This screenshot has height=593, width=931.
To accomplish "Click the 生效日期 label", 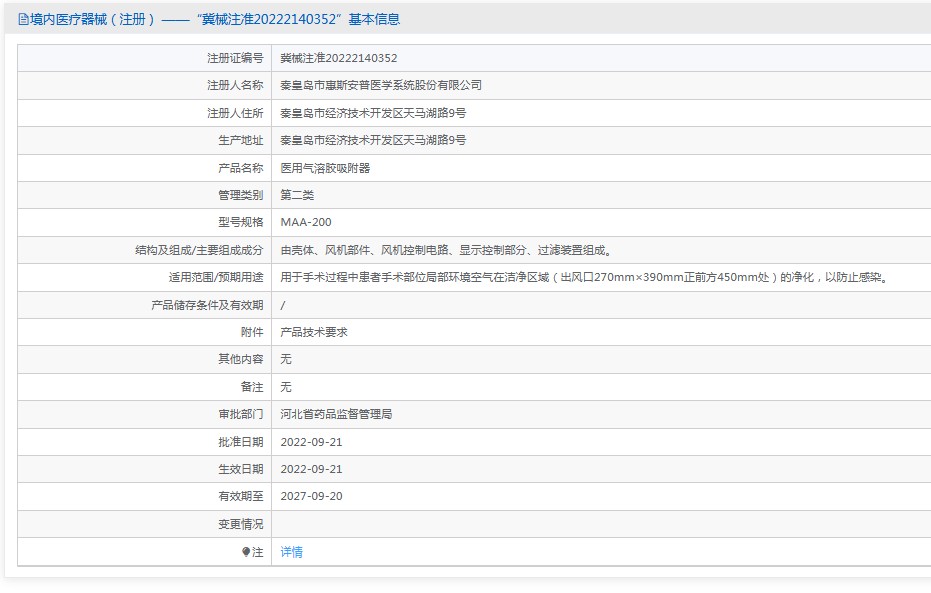I will click(x=240, y=470).
